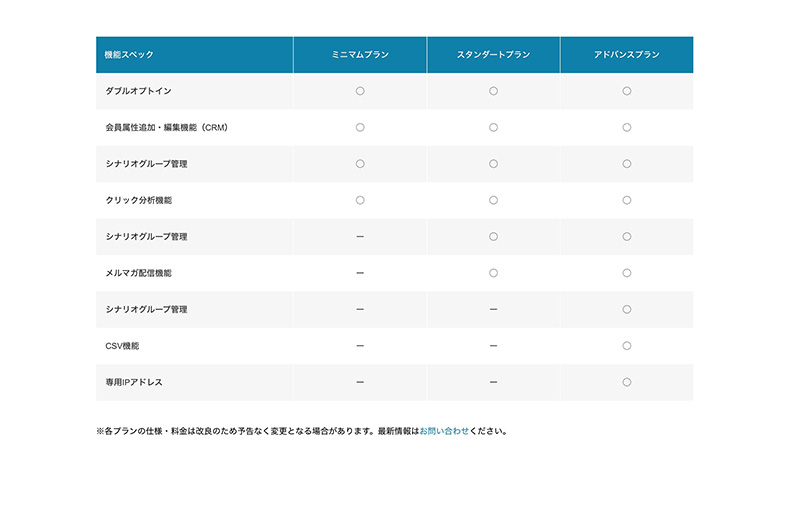Click ダブルオプトイン circle under ミニマムプラン
The width and height of the screenshot is (790, 515).
point(360,91)
